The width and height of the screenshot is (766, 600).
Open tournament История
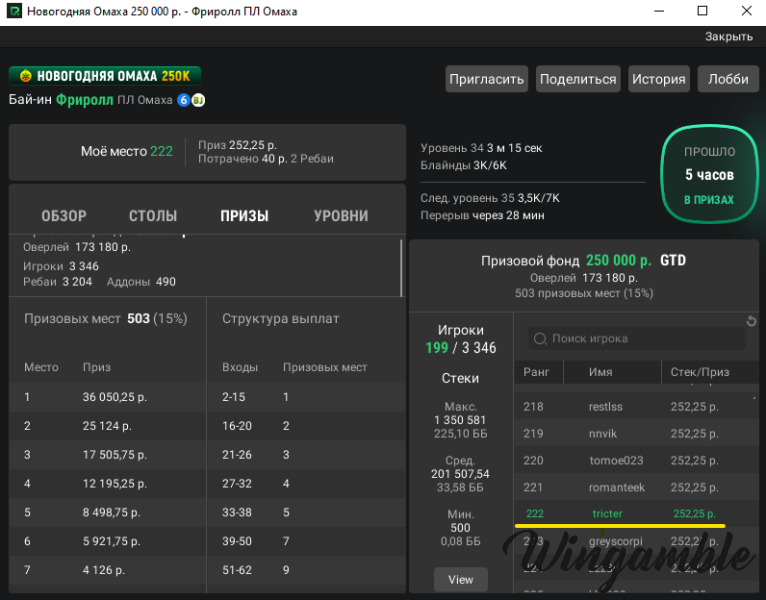[x=658, y=80]
